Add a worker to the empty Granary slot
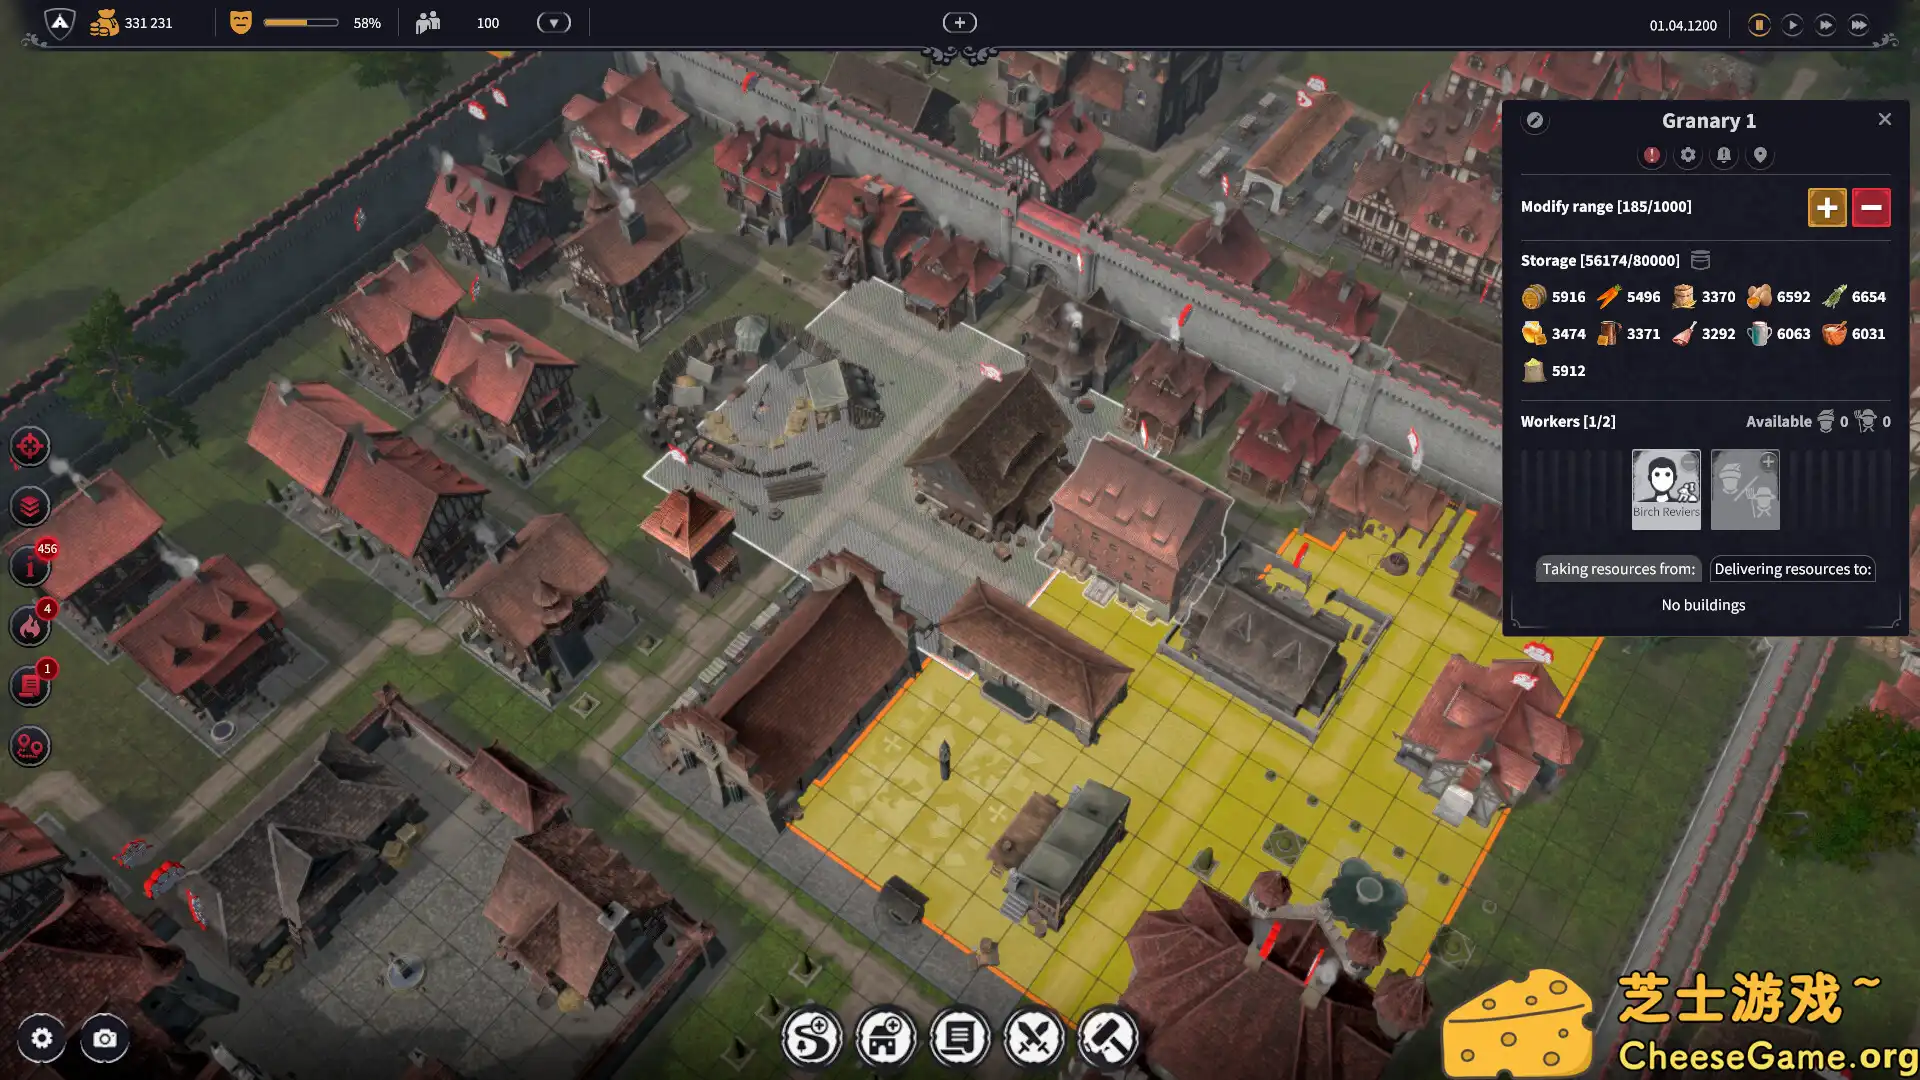The height and width of the screenshot is (1080, 1920). (x=1745, y=489)
